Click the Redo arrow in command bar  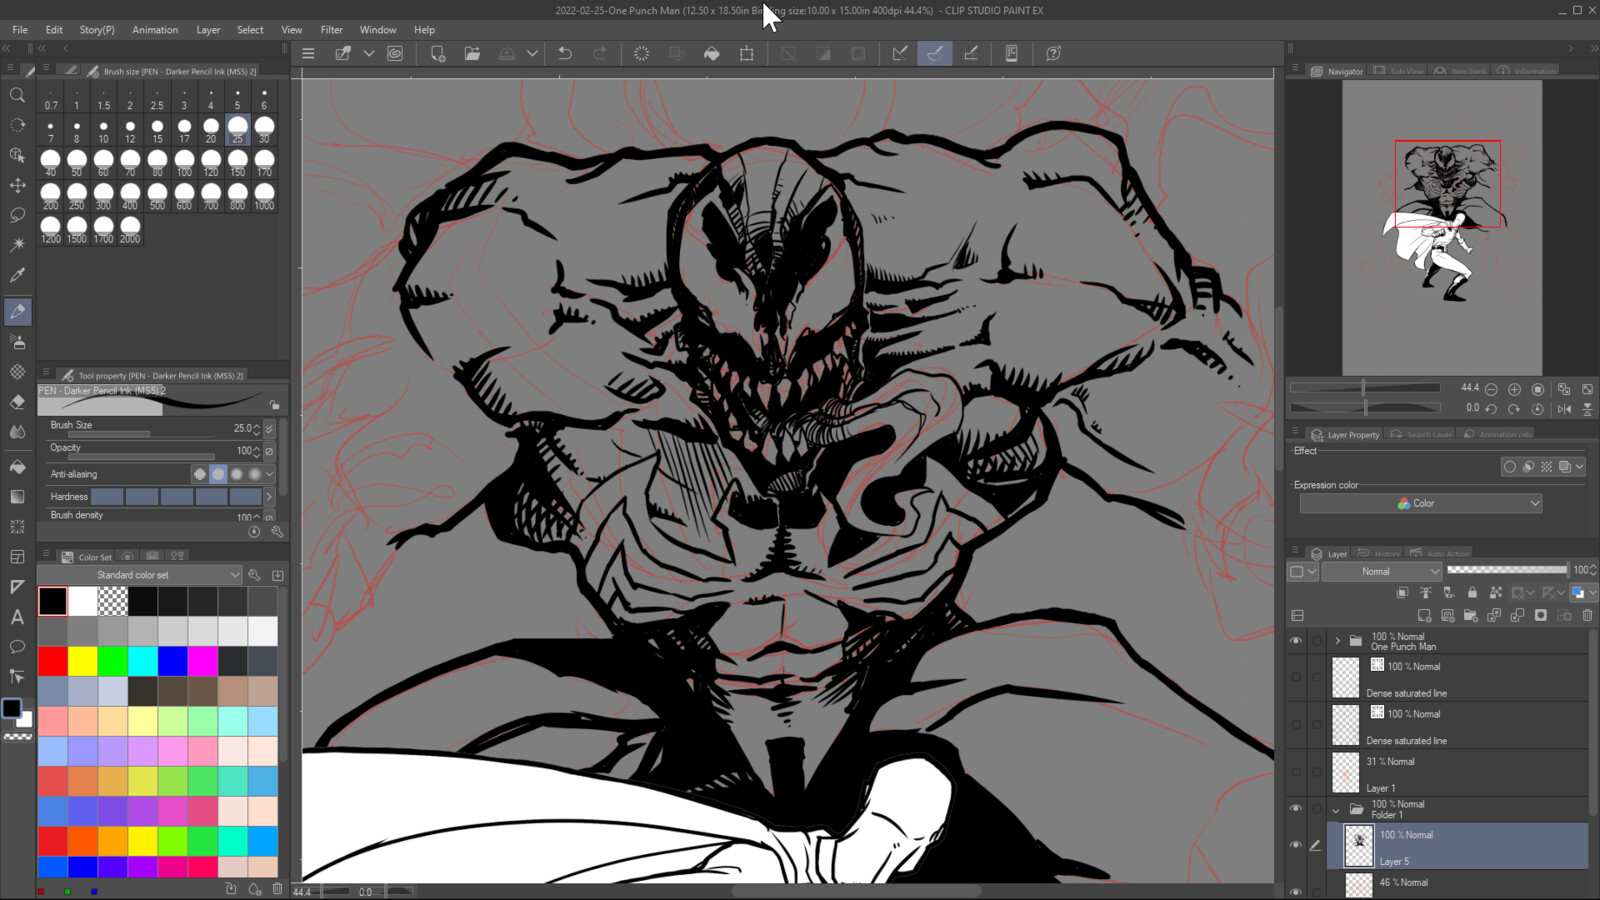pyautogui.click(x=600, y=53)
